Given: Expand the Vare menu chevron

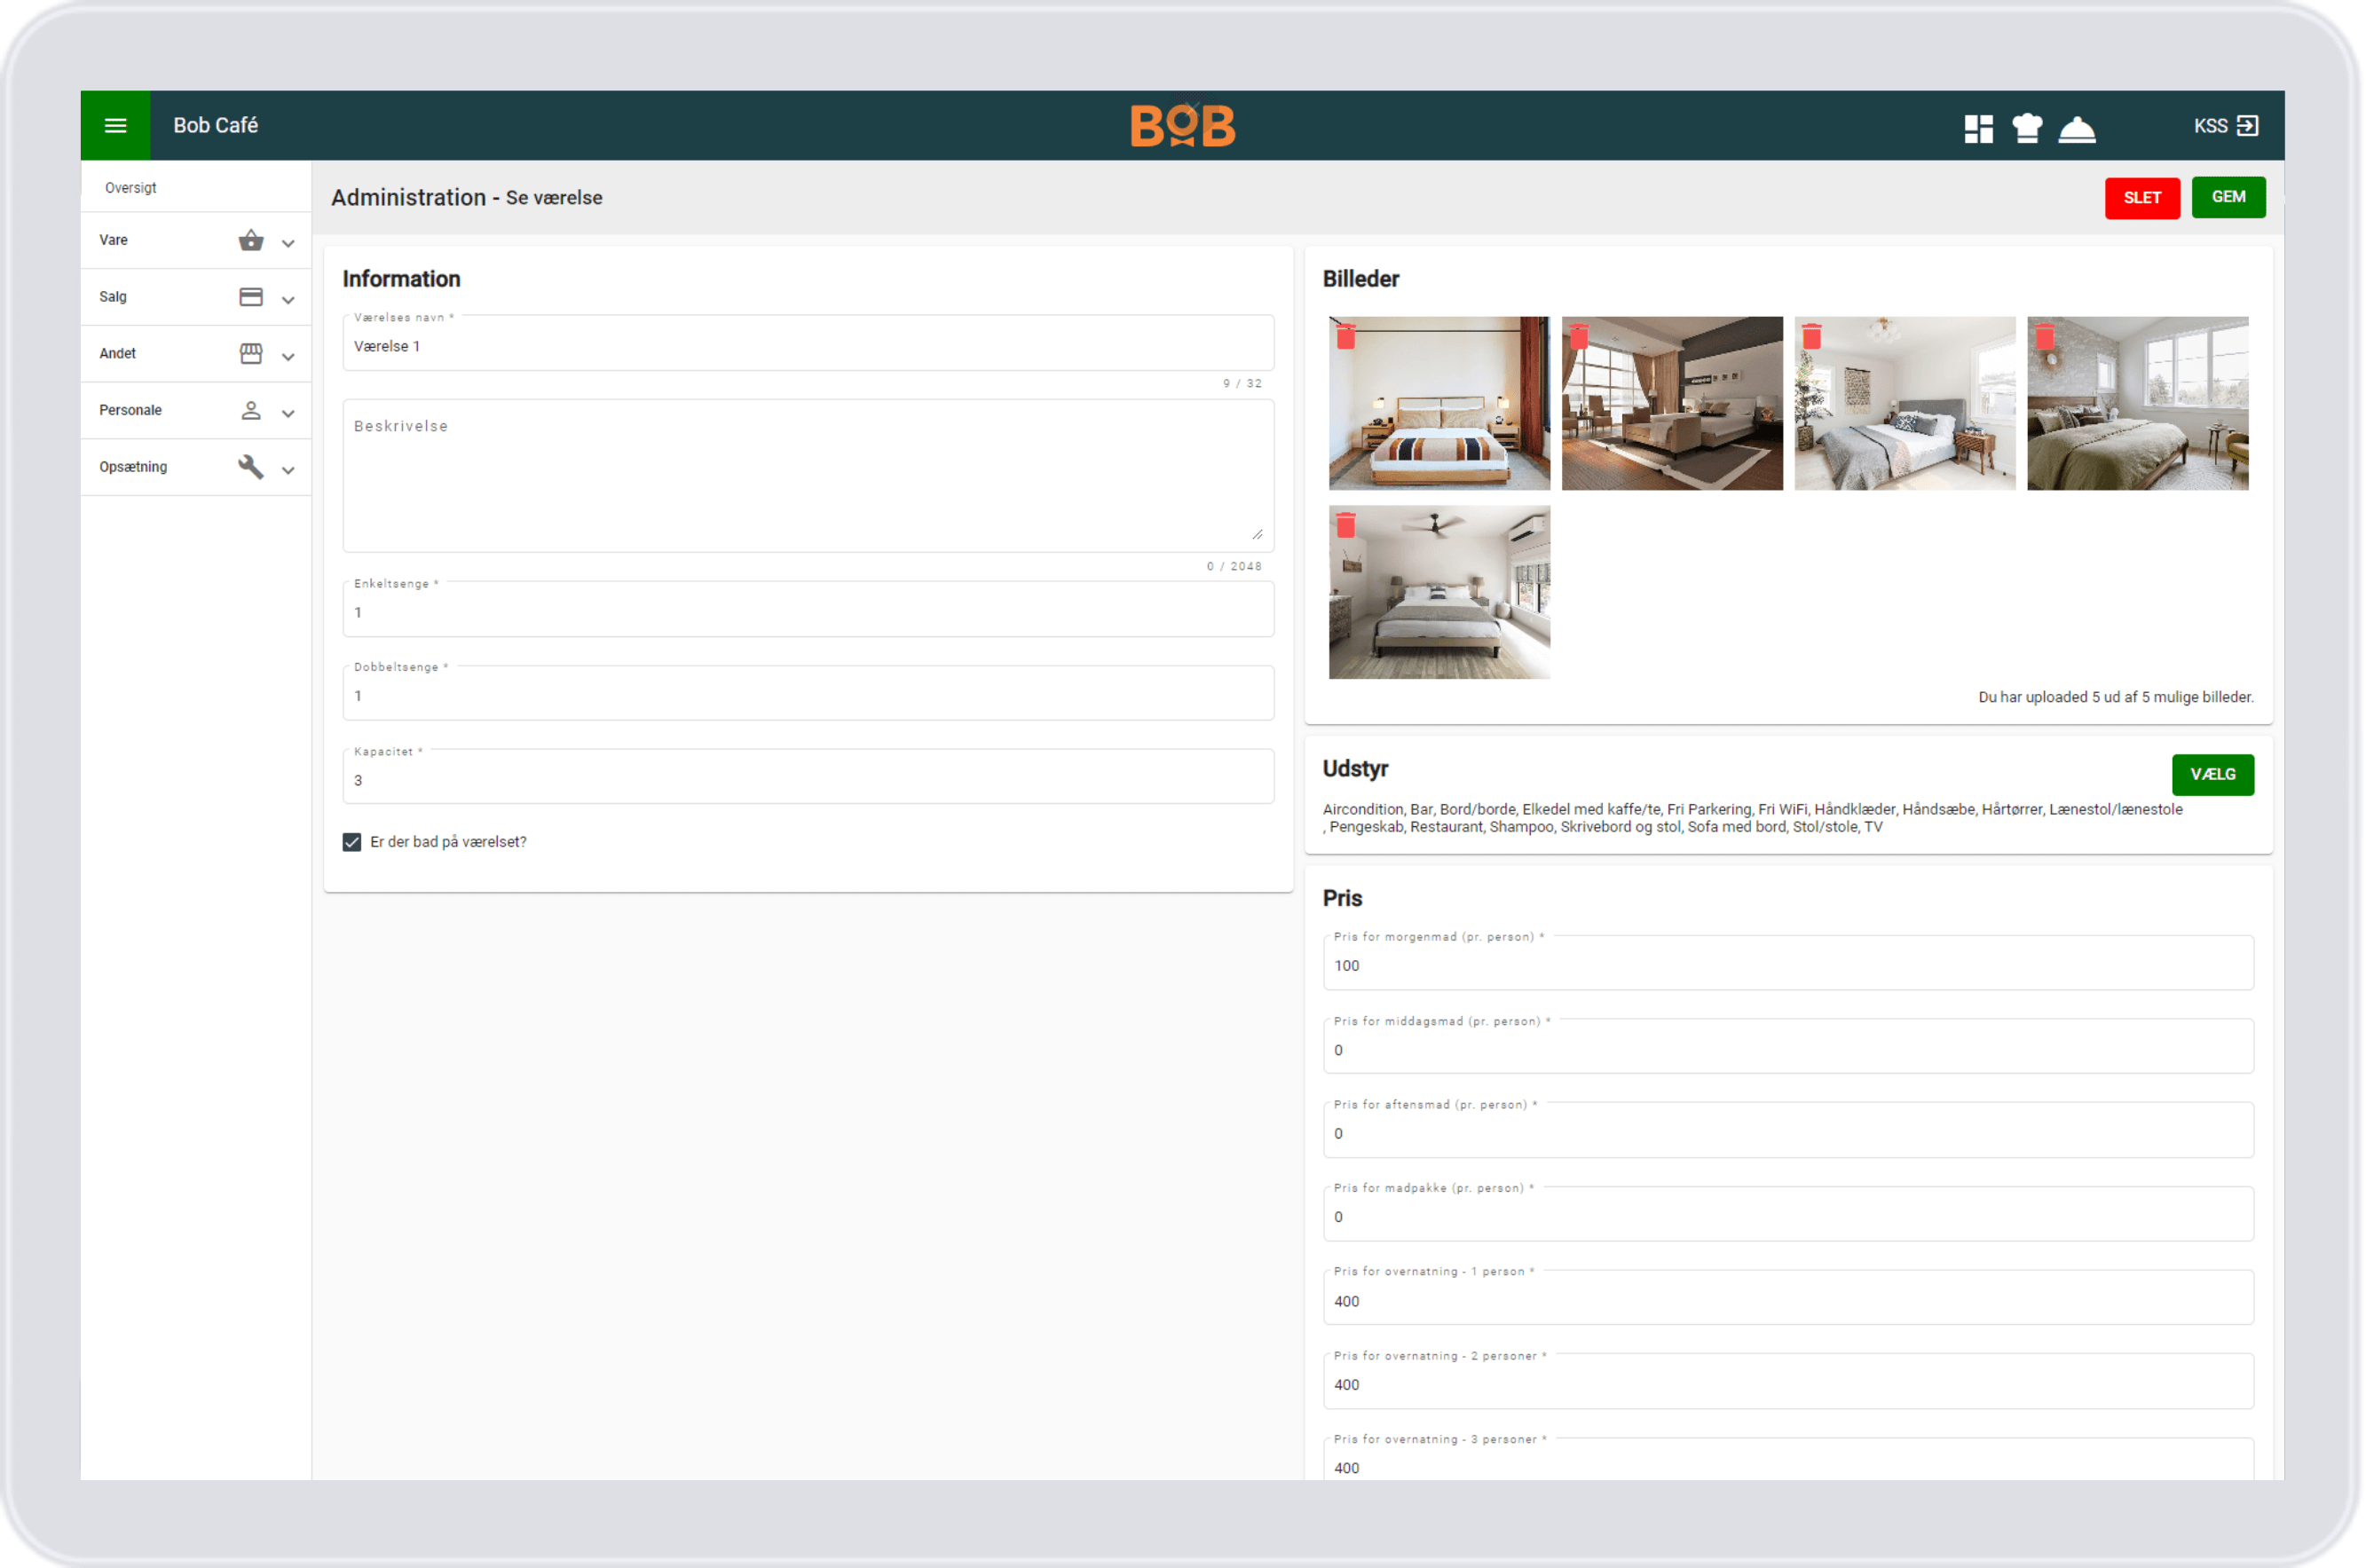Looking at the screenshot, I should pyautogui.click(x=288, y=243).
